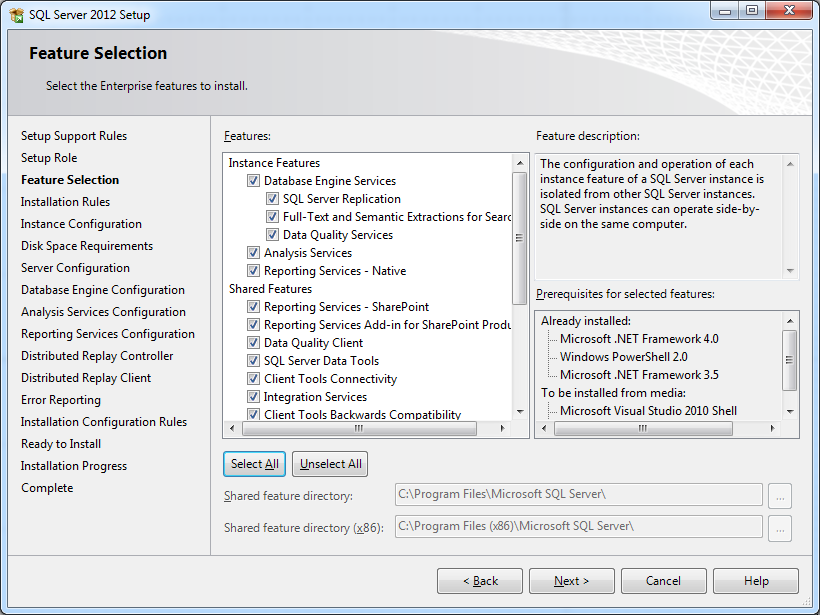Click Ready to Install step

61,443
